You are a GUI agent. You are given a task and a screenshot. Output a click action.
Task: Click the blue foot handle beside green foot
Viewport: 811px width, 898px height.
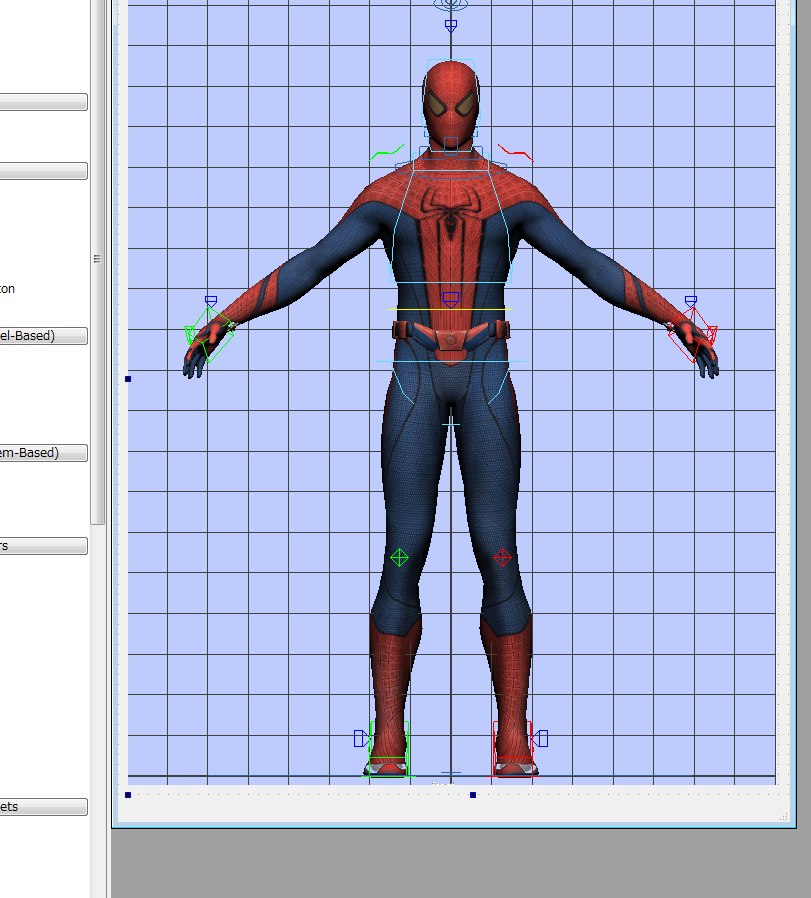(x=361, y=739)
